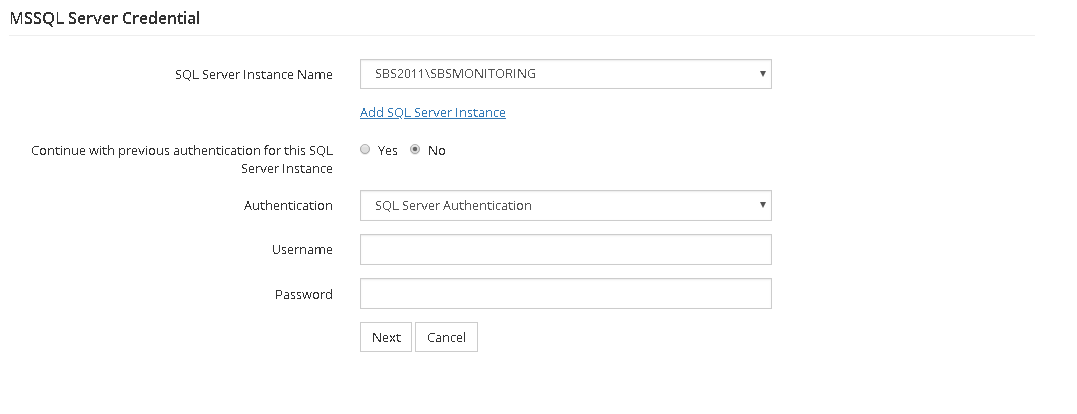1077x414 pixels.
Task: Select the No radio button
Action: point(415,149)
